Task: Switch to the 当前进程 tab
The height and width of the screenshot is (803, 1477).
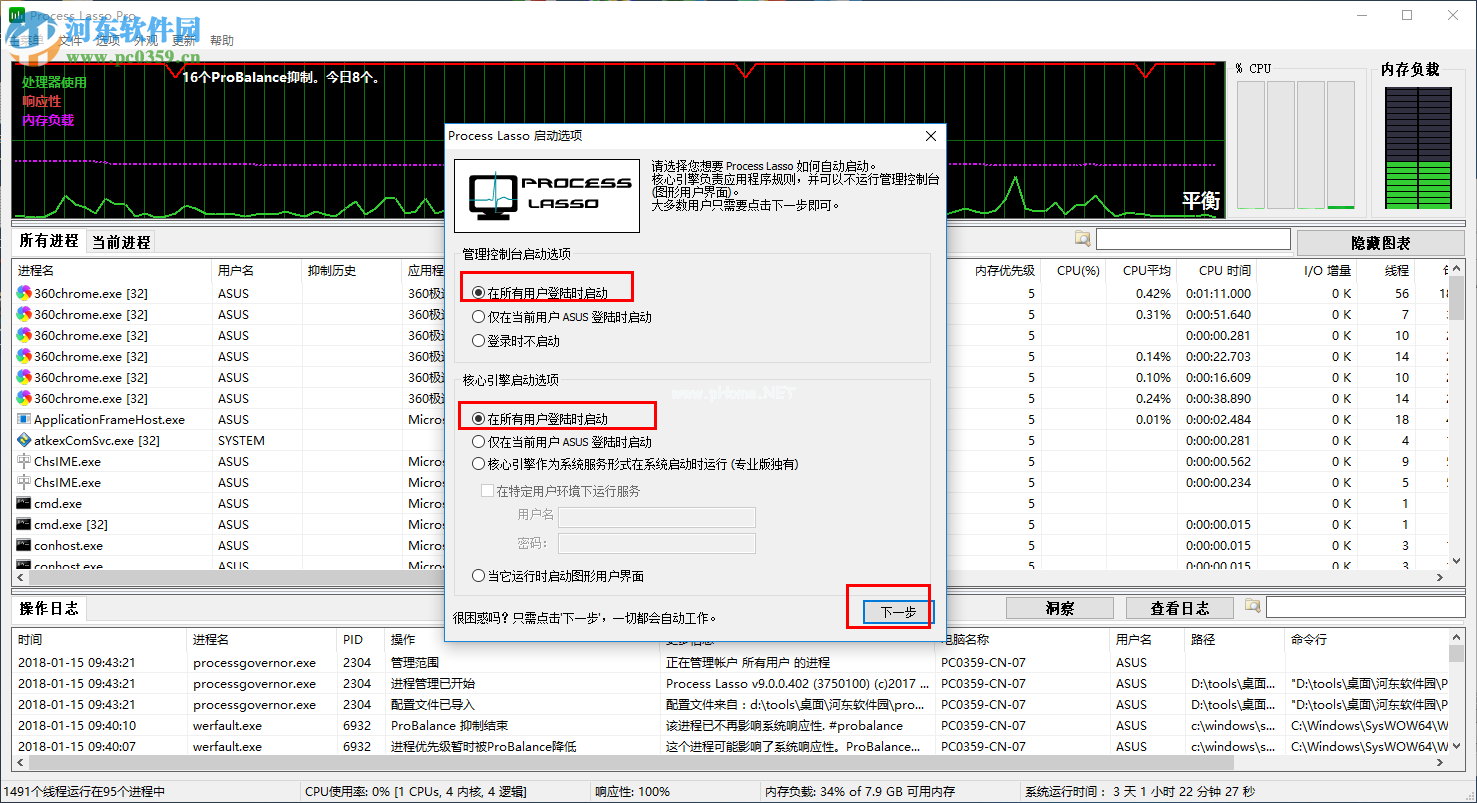Action: click(x=121, y=242)
